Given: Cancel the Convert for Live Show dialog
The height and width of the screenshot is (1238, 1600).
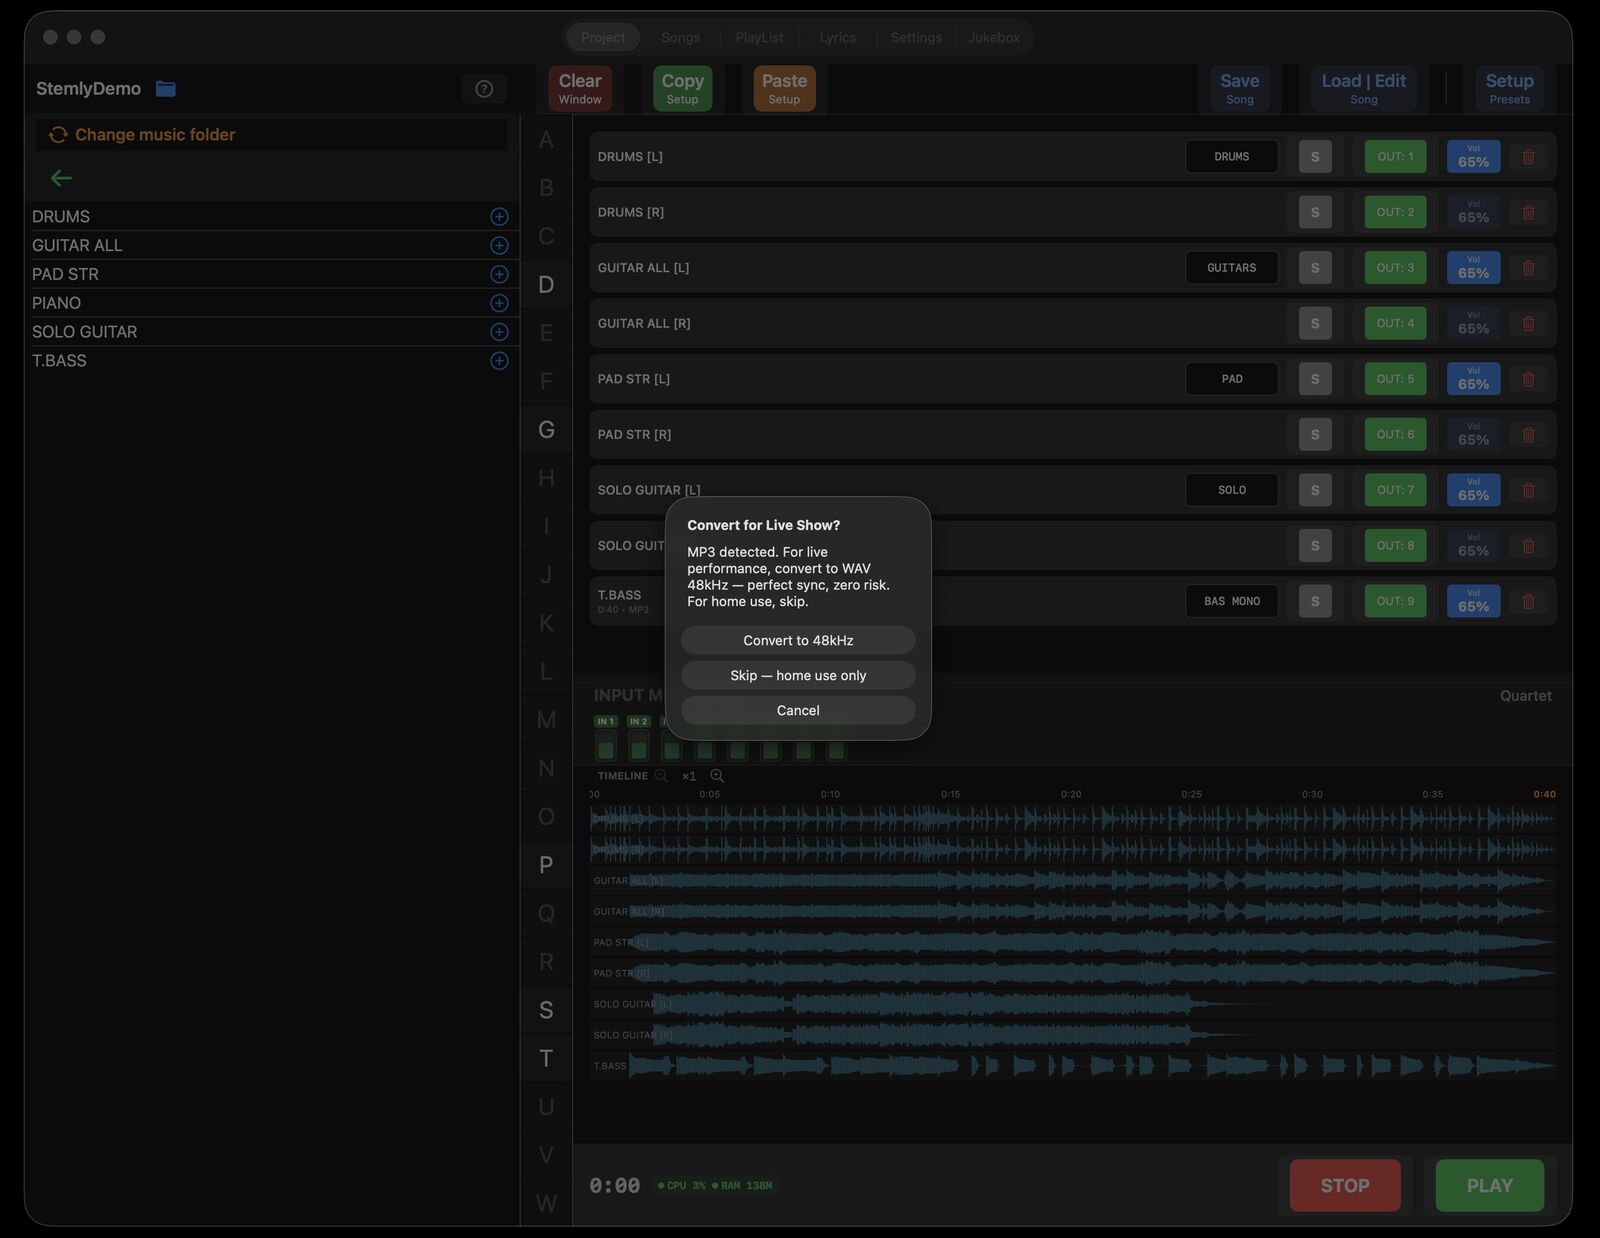Looking at the screenshot, I should [x=798, y=711].
